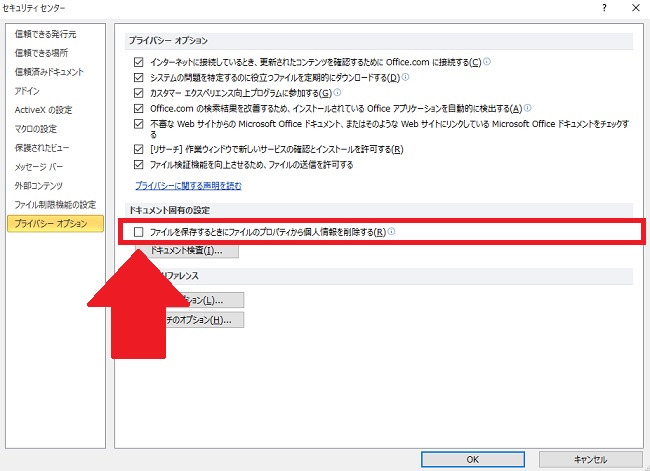Toggle Customer Experience program checkbox
The width and height of the screenshot is (650, 471).
(x=138, y=93)
